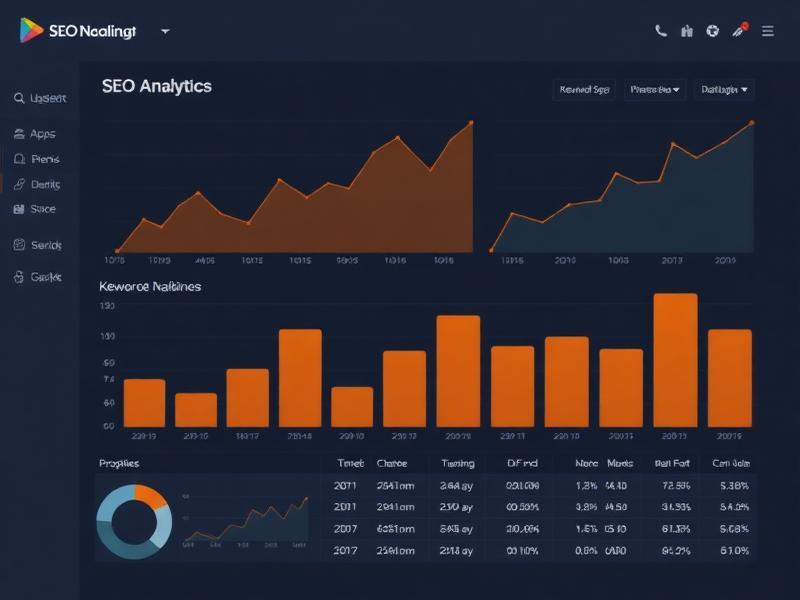
Task: Click the solid filled square sidebar icon
Action: [x=19, y=209]
